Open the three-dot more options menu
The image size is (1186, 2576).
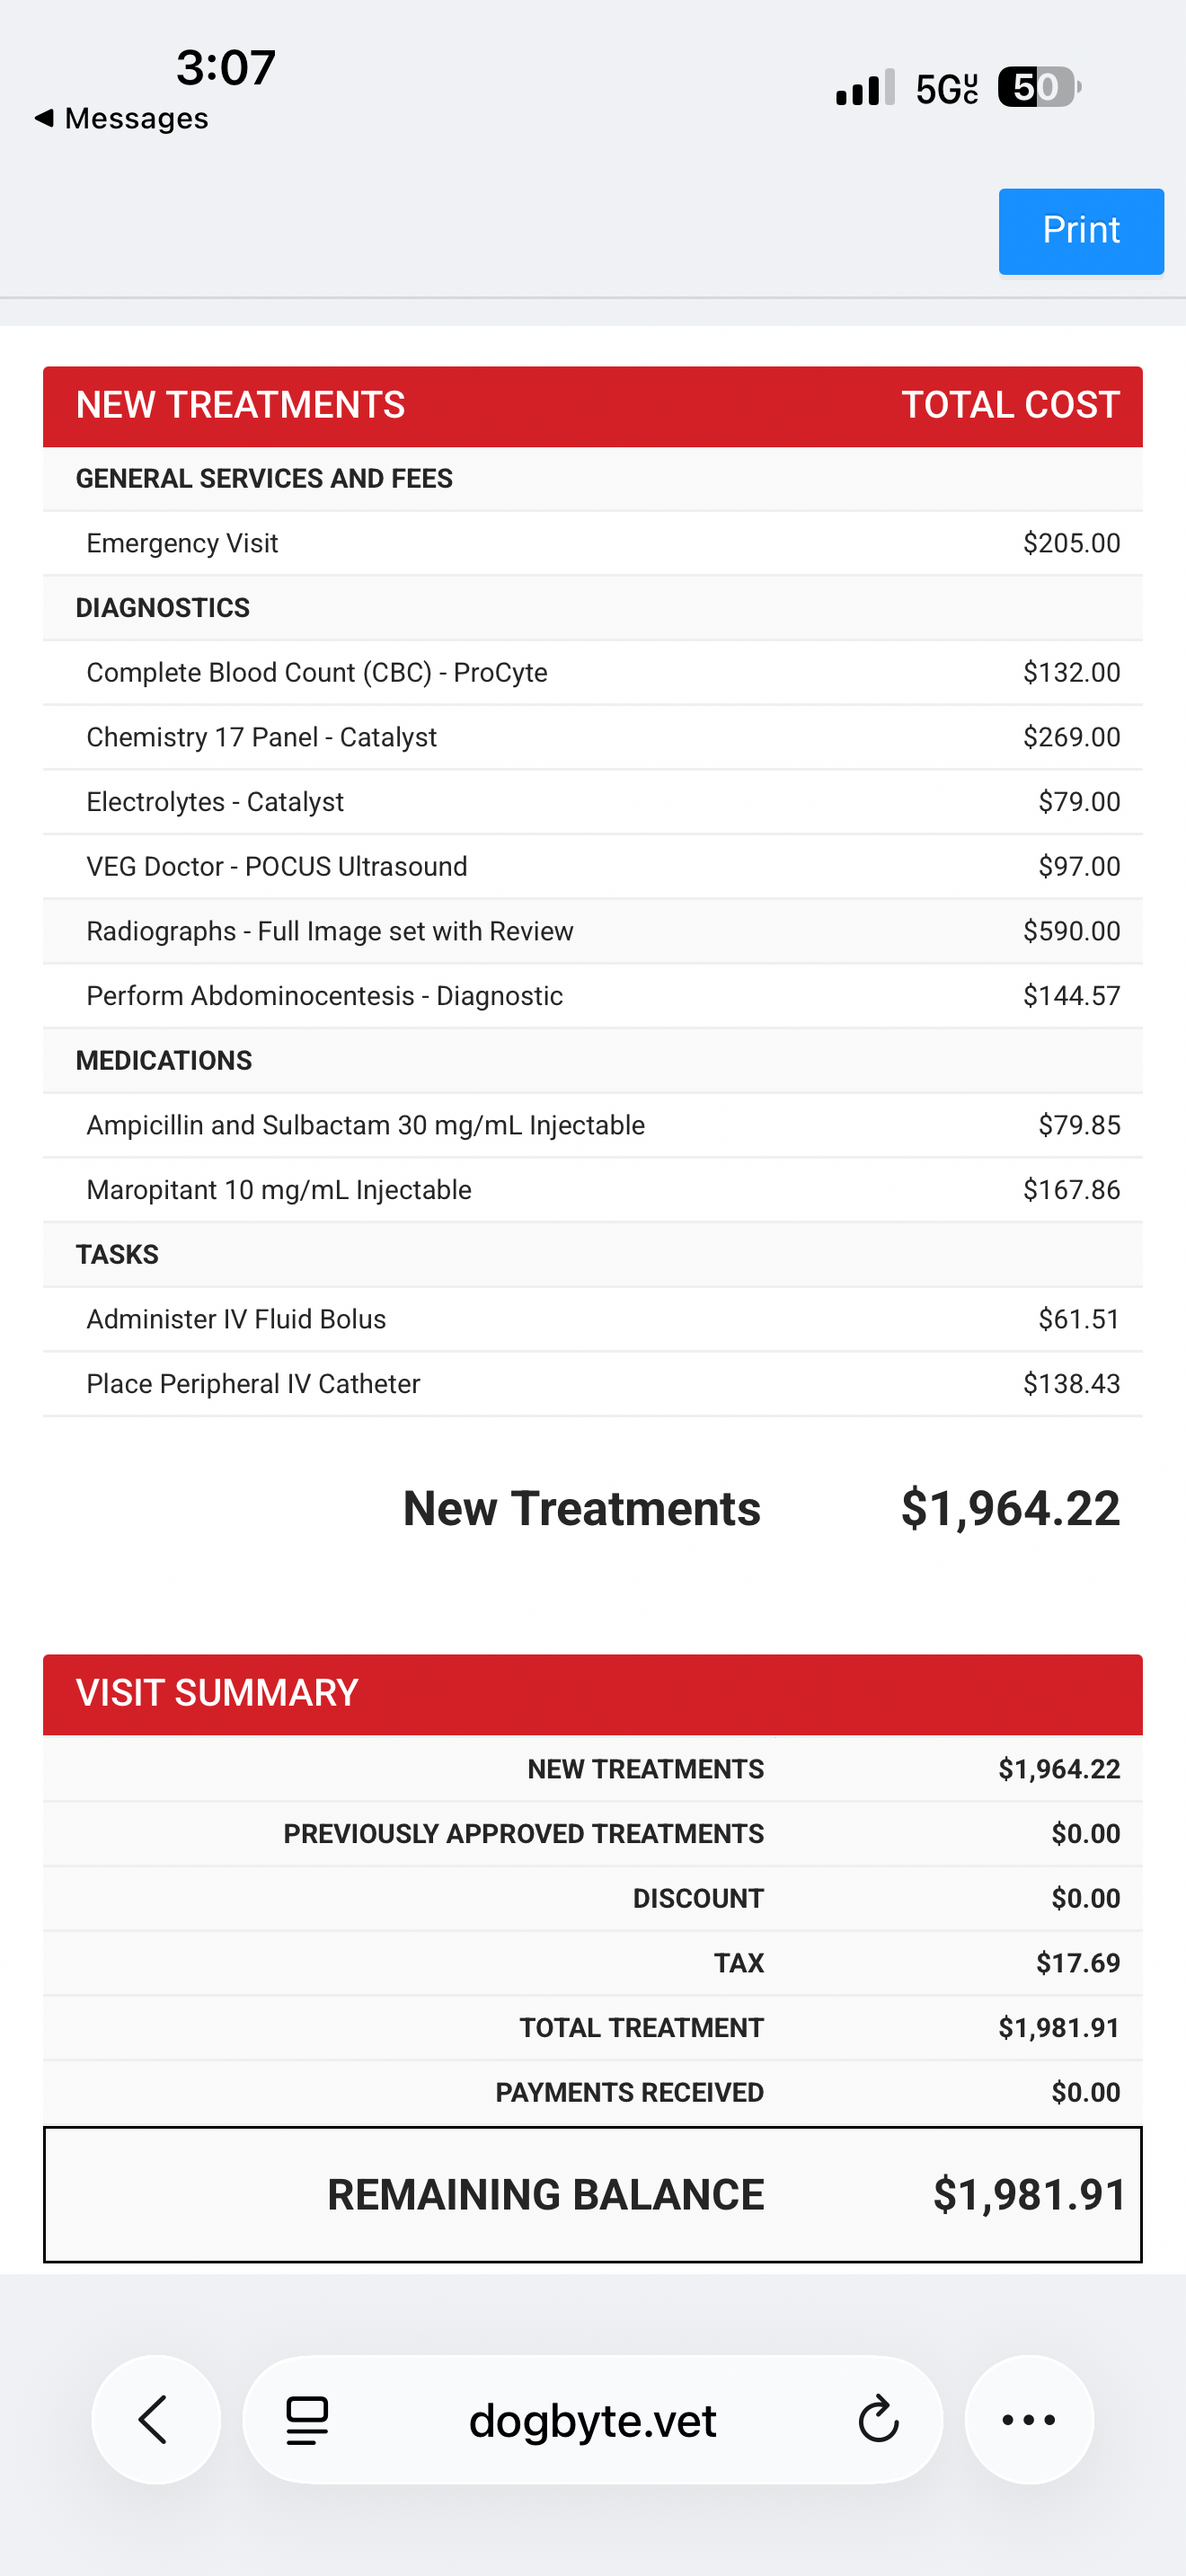1029,2420
